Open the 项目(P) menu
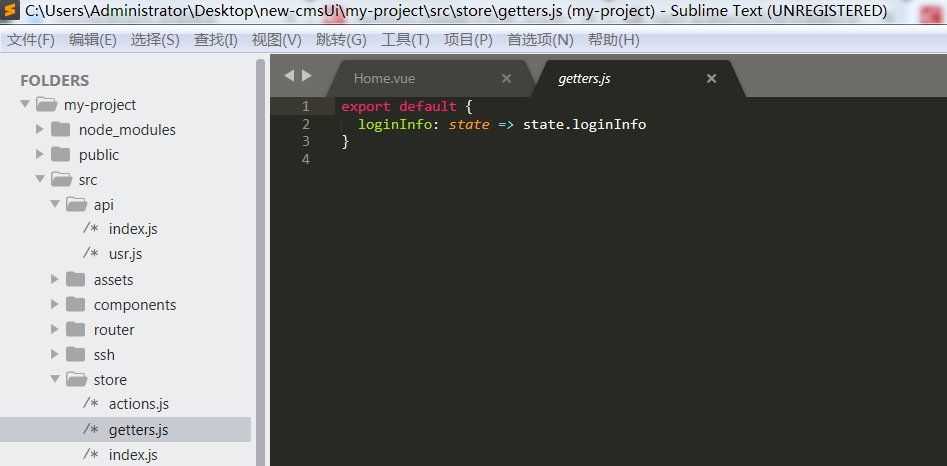The width and height of the screenshot is (947, 466). pos(468,40)
